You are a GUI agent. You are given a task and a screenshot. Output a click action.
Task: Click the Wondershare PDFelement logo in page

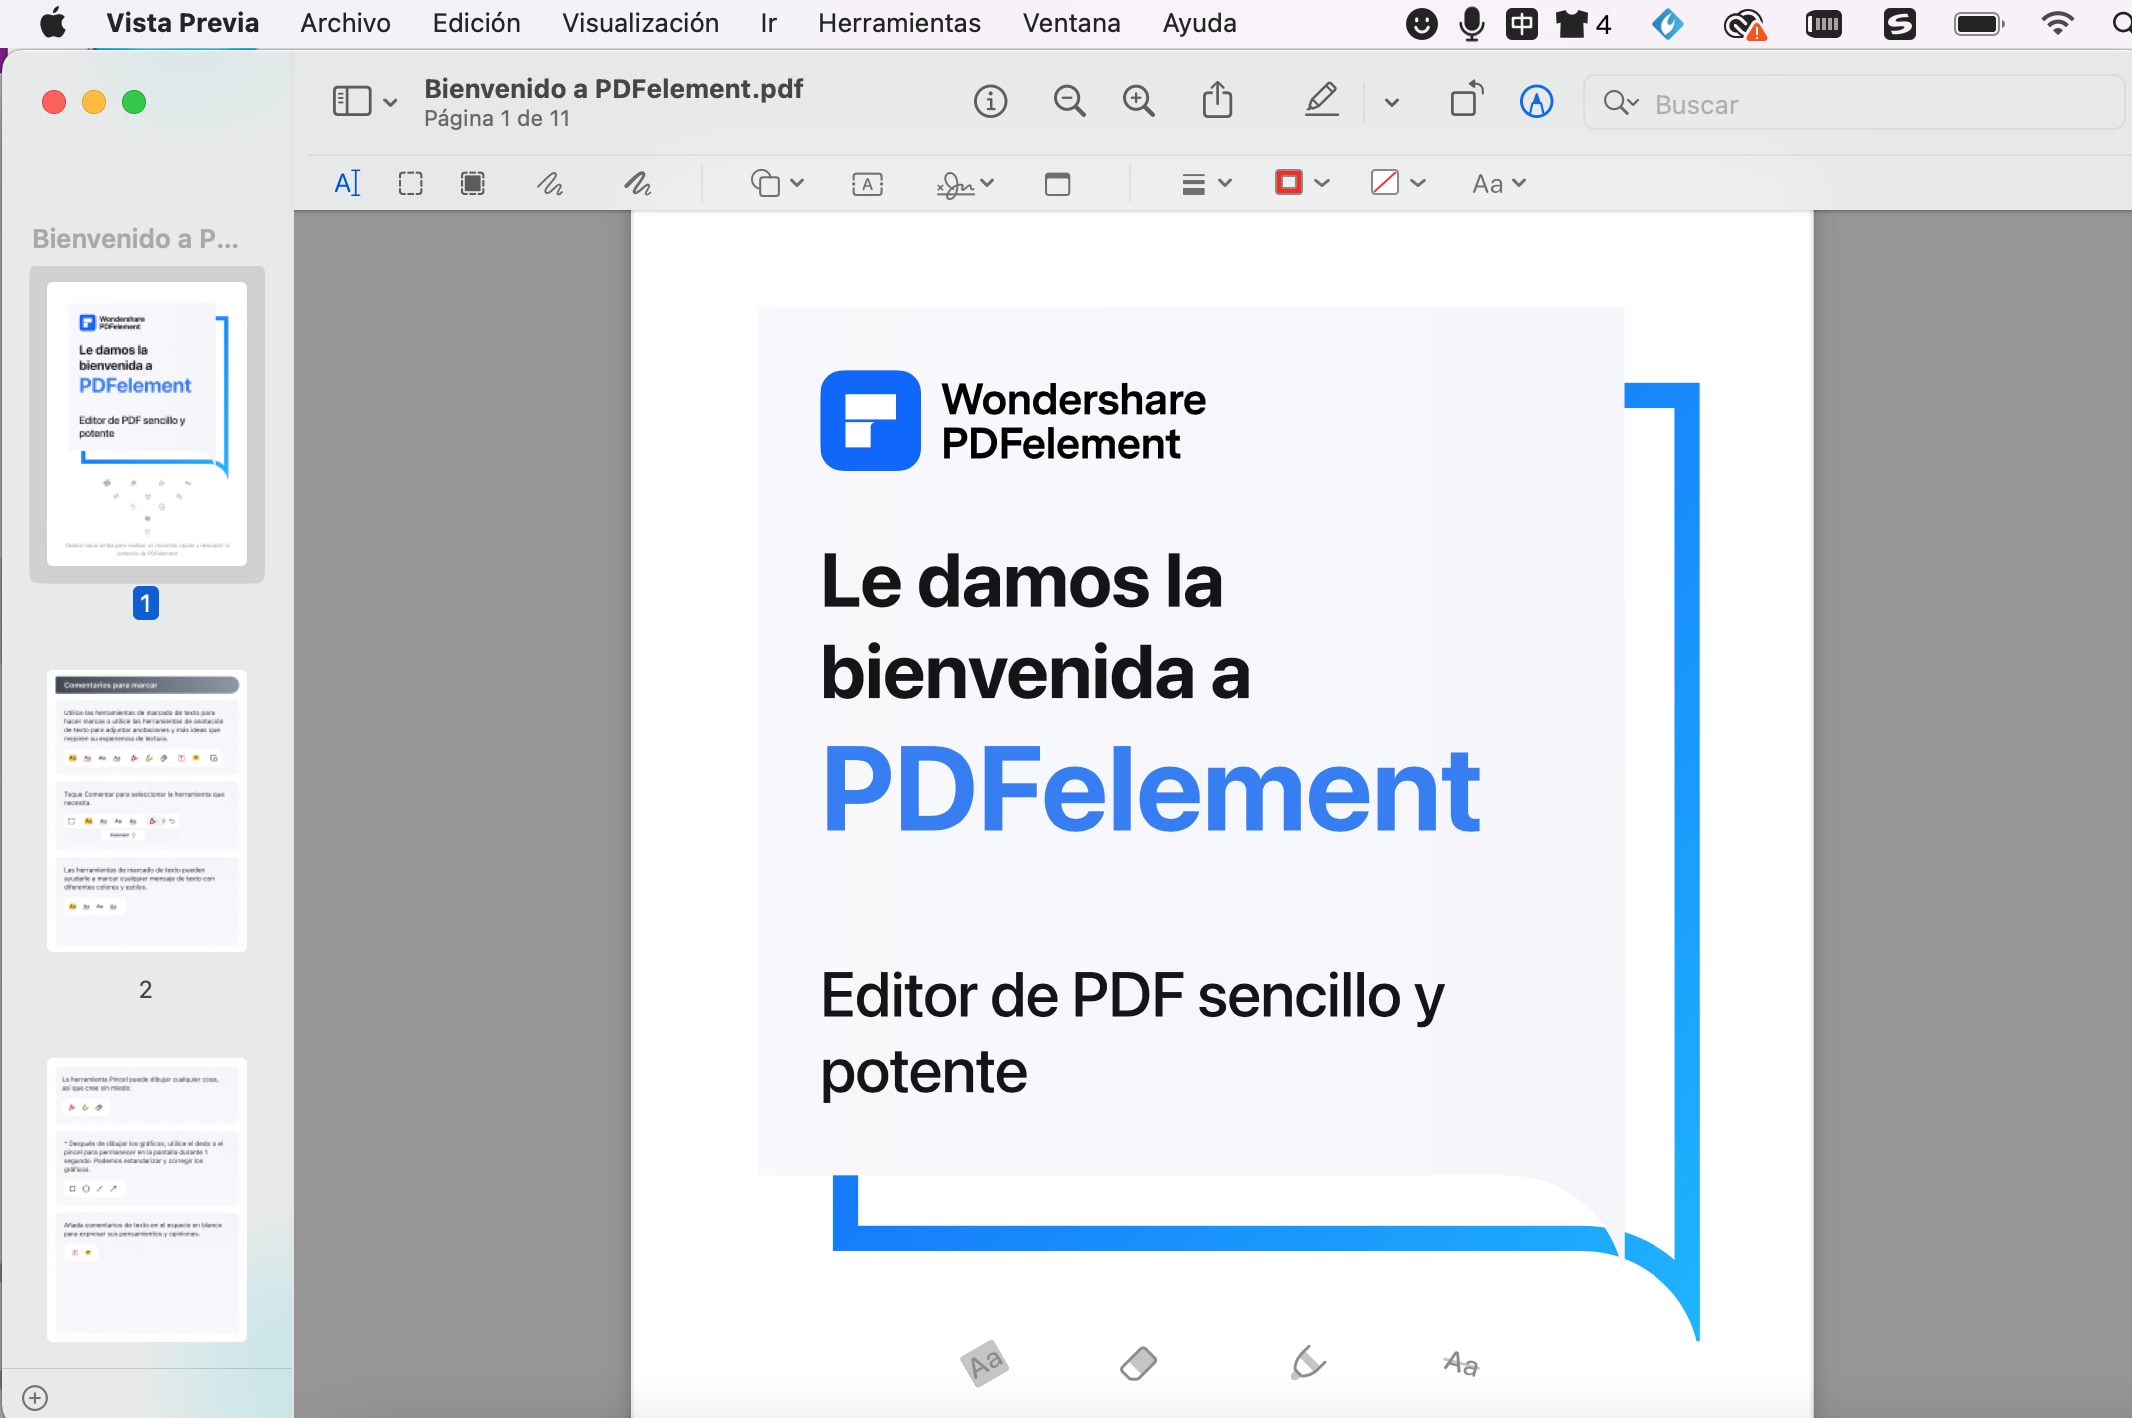(1013, 421)
